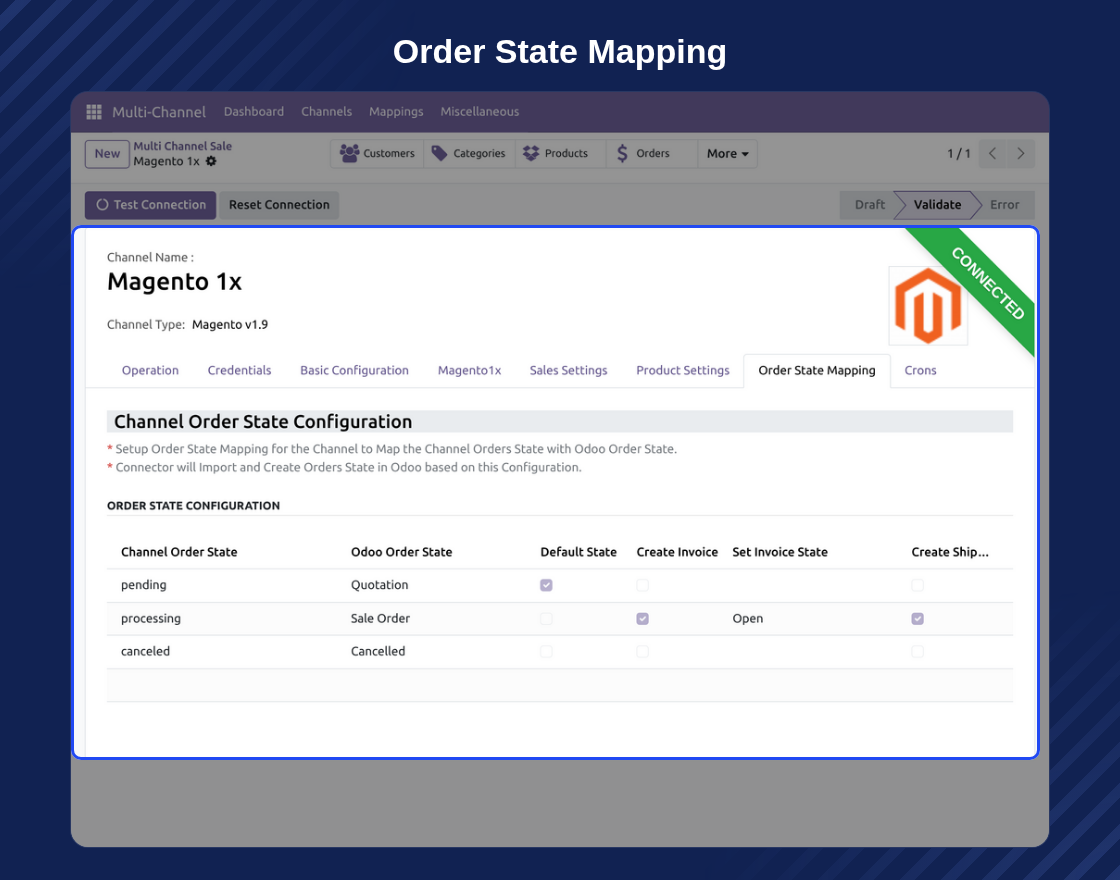Click the Products box icon

point(531,154)
